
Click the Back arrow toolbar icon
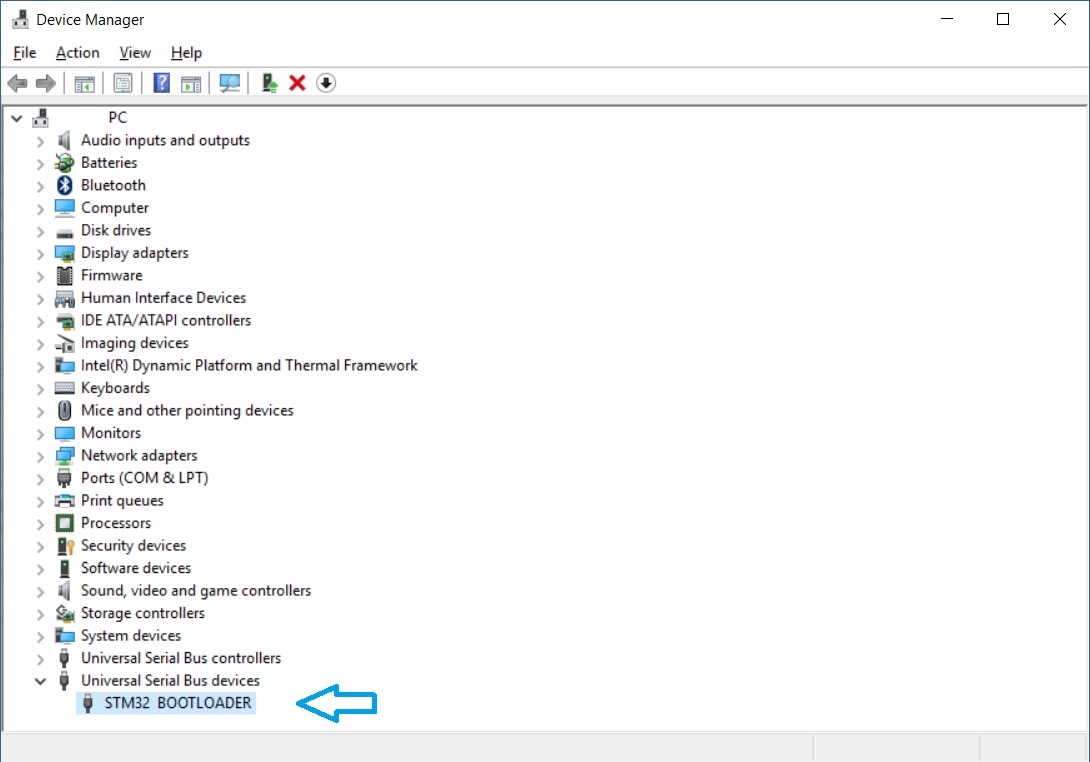coord(17,83)
